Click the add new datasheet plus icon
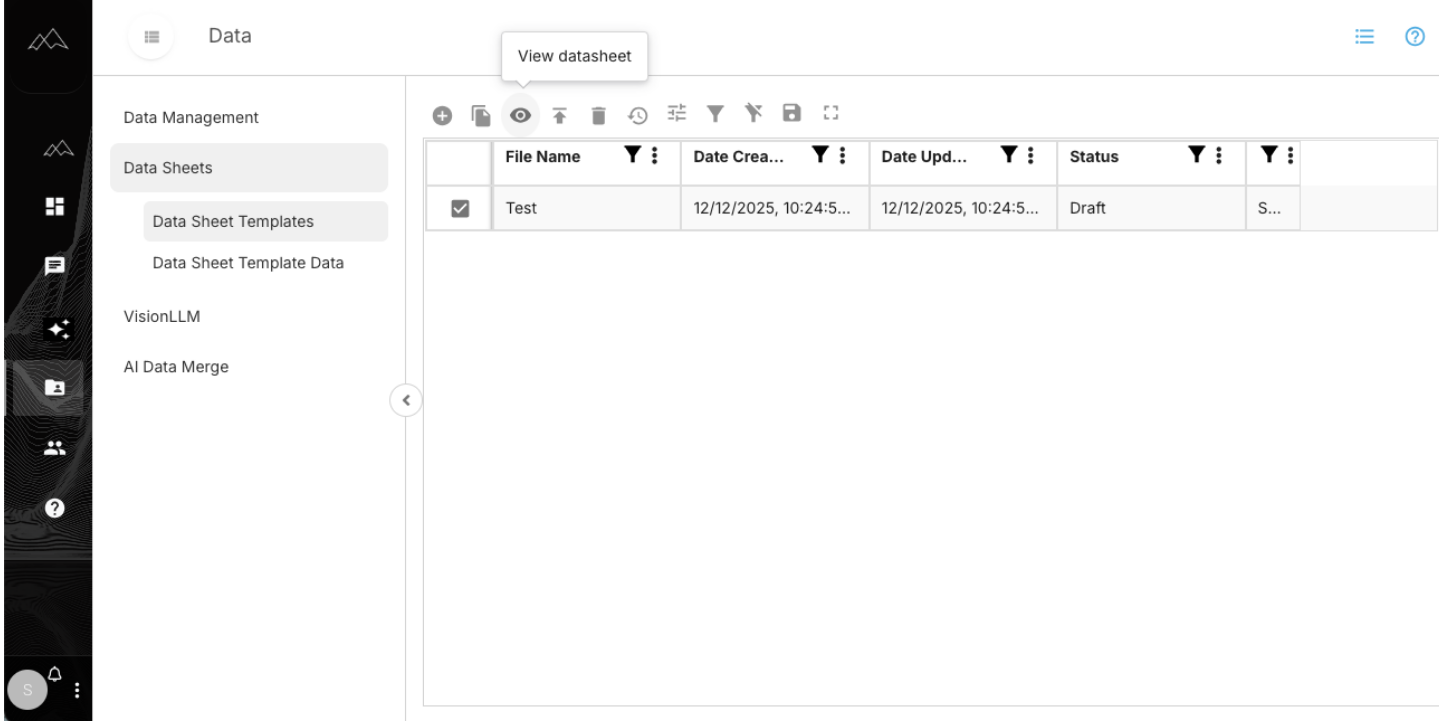Image resolution: width=1439 pixels, height=721 pixels. point(443,114)
